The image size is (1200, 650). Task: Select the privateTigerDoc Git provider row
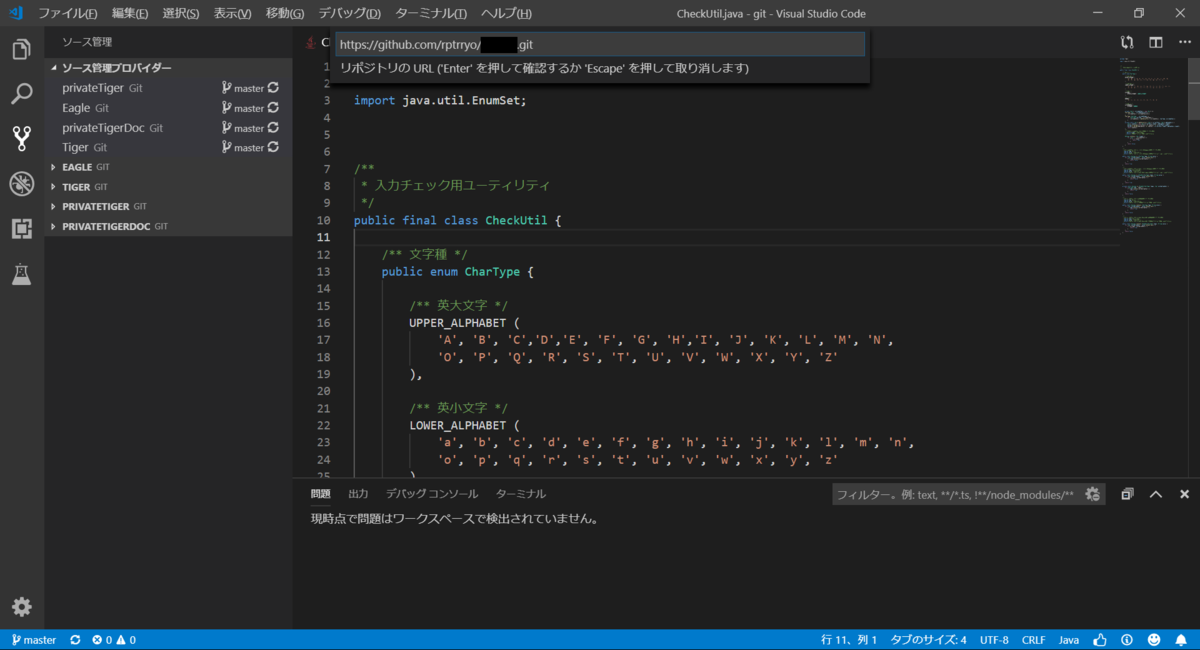click(170, 128)
